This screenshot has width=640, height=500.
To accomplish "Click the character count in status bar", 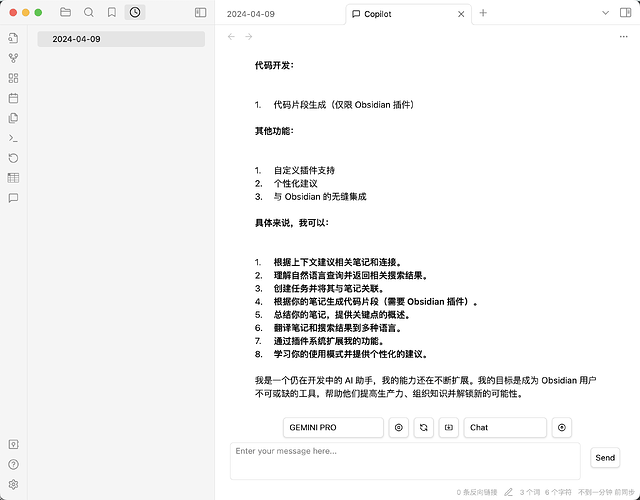I will 558,492.
